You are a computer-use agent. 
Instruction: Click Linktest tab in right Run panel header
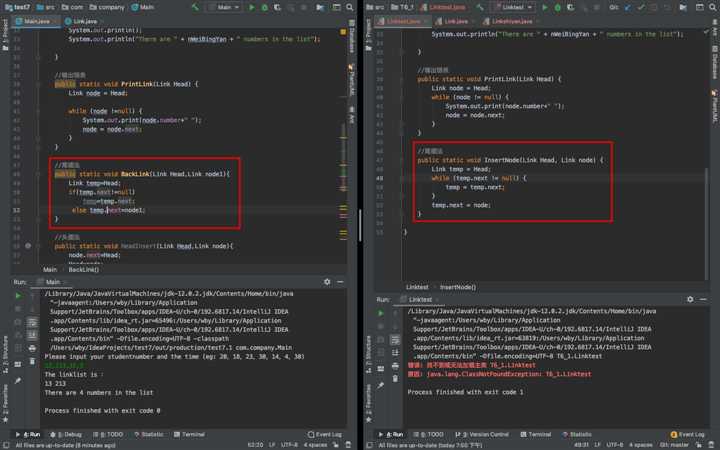coord(419,299)
